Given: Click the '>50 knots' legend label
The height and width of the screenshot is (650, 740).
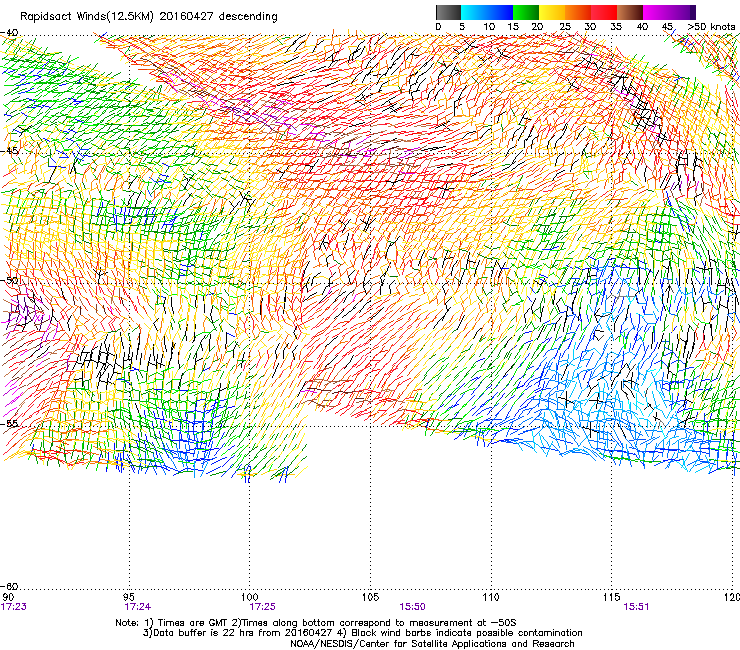Looking at the screenshot, I should pos(711,27).
